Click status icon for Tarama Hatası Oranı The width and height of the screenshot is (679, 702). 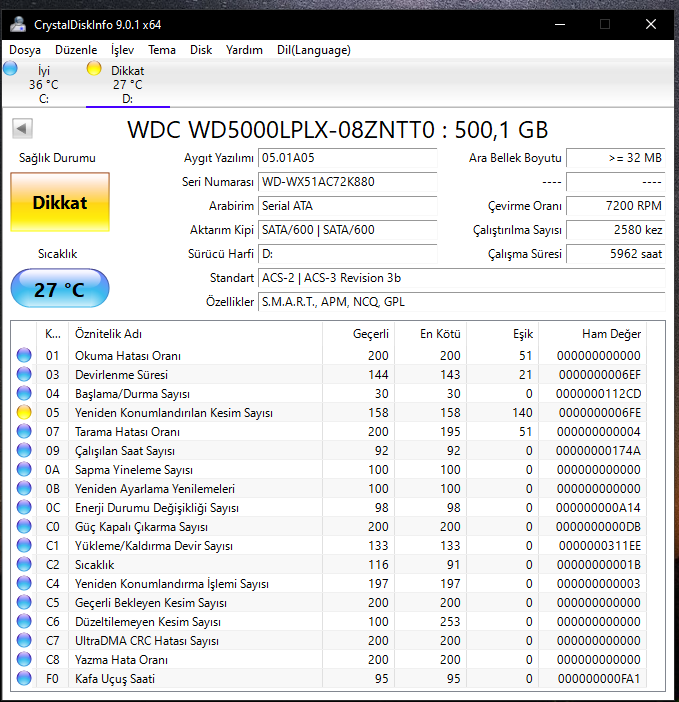click(x=24, y=431)
